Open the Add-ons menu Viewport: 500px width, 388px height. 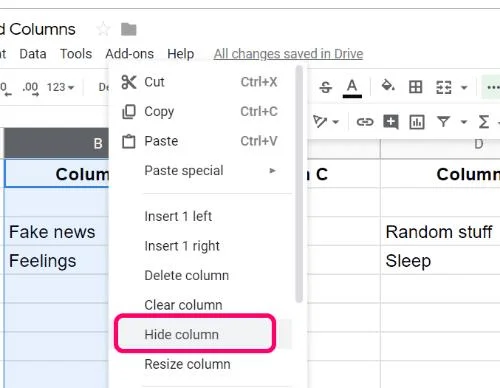point(130,54)
